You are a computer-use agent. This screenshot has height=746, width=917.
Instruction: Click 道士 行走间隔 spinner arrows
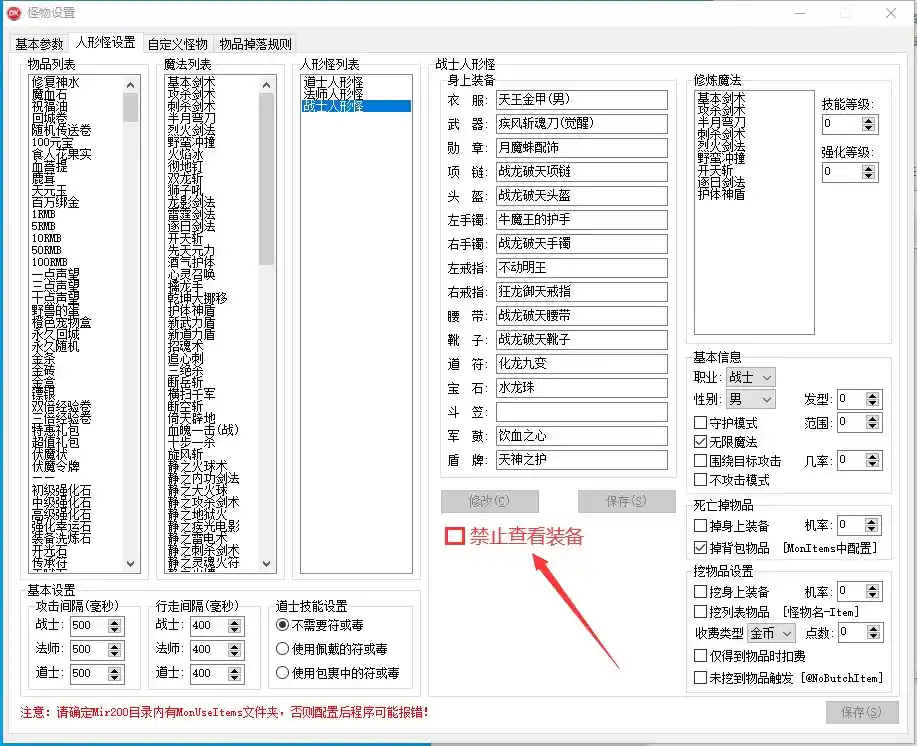[235, 674]
